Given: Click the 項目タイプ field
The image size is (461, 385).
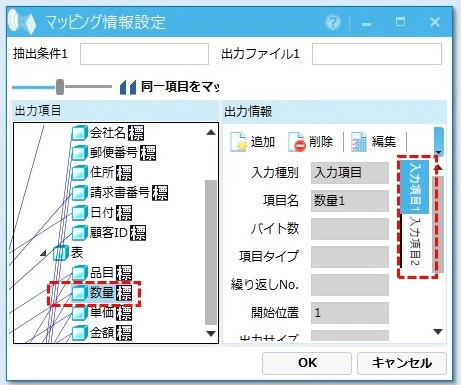Looking at the screenshot, I should point(350,257).
